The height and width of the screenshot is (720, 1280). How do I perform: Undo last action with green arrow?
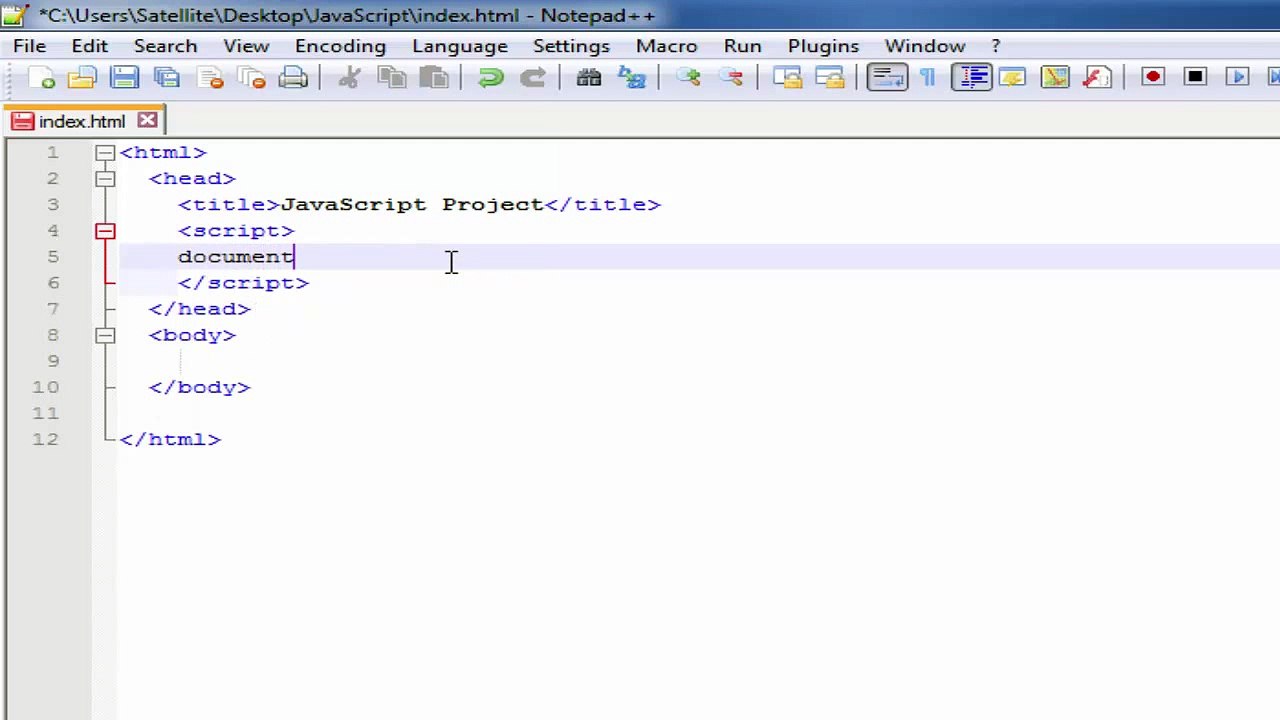[x=490, y=78]
